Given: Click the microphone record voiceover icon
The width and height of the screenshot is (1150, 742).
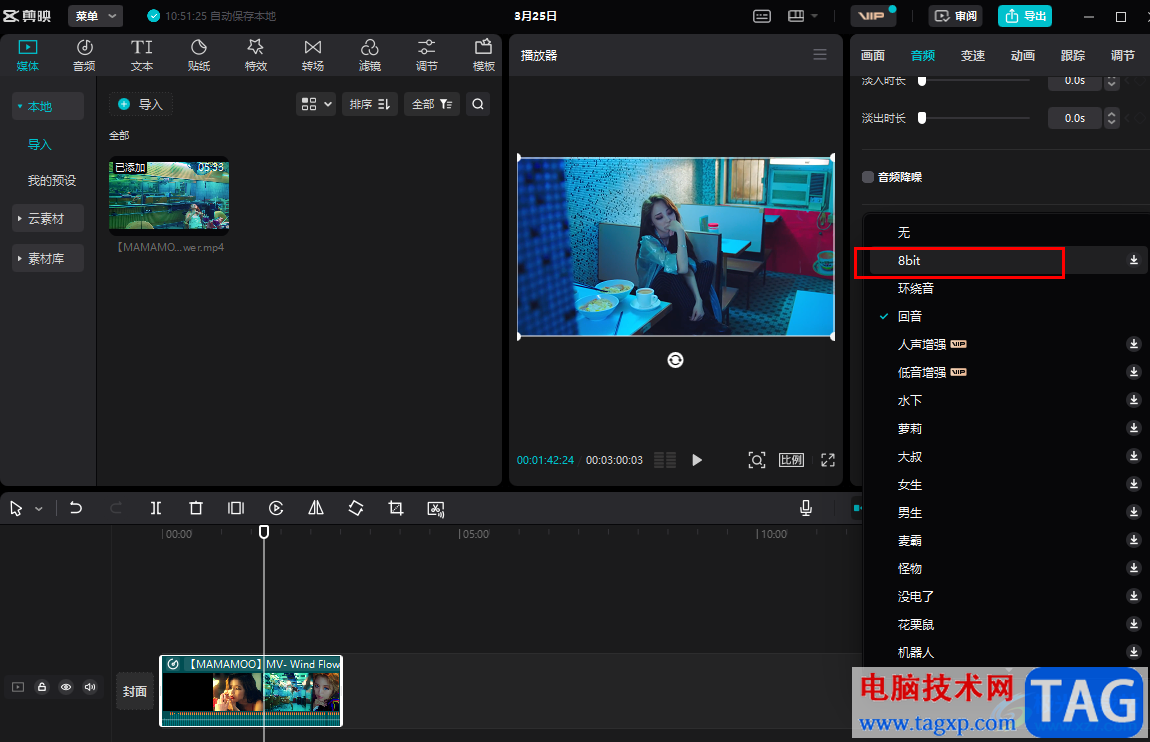Looking at the screenshot, I should tap(805, 508).
